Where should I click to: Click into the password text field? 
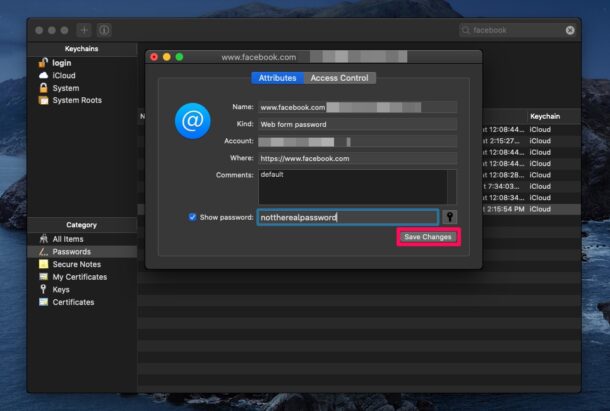pyautogui.click(x=348, y=217)
